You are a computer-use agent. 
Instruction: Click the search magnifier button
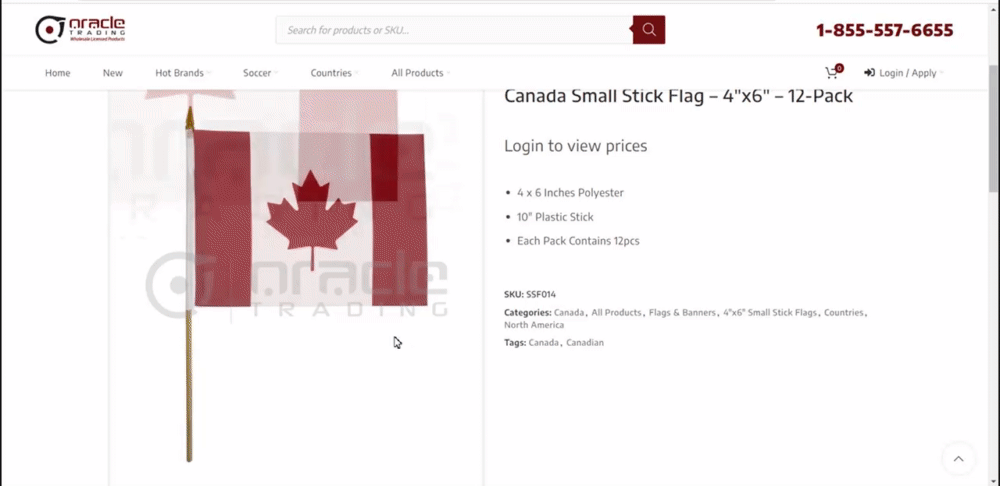(649, 30)
